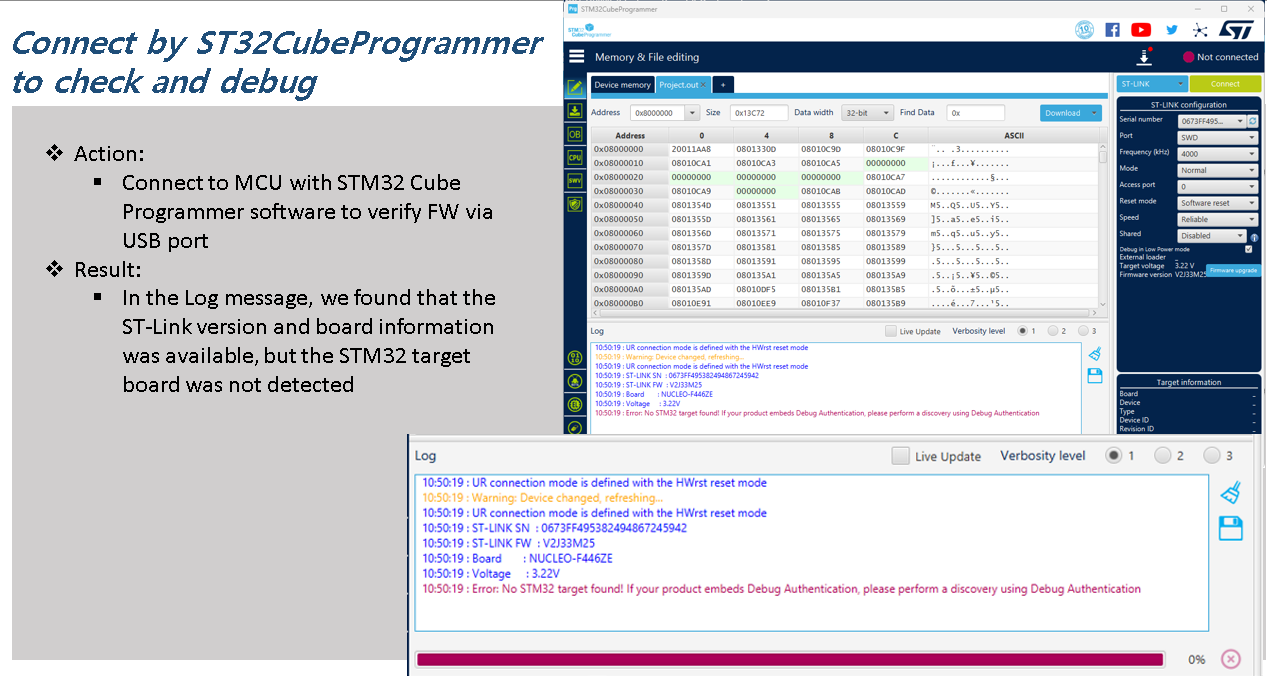Clear the log with broom in enlarged Log view
This screenshot has width=1267, height=676.
coord(1231,492)
